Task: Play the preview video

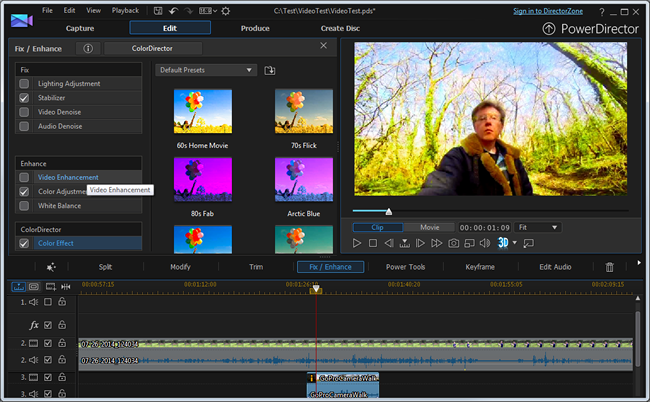Action: pyautogui.click(x=357, y=243)
